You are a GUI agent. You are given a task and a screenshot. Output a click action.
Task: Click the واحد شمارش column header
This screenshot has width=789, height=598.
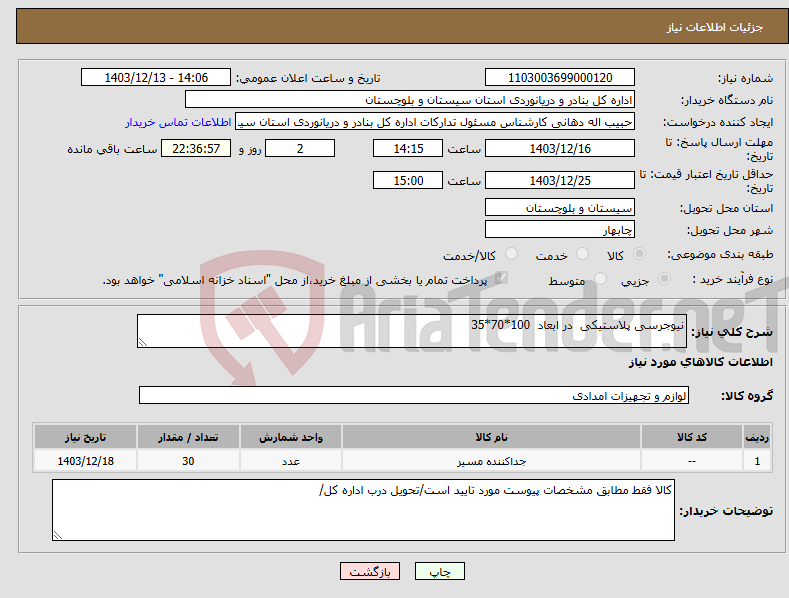(291, 437)
